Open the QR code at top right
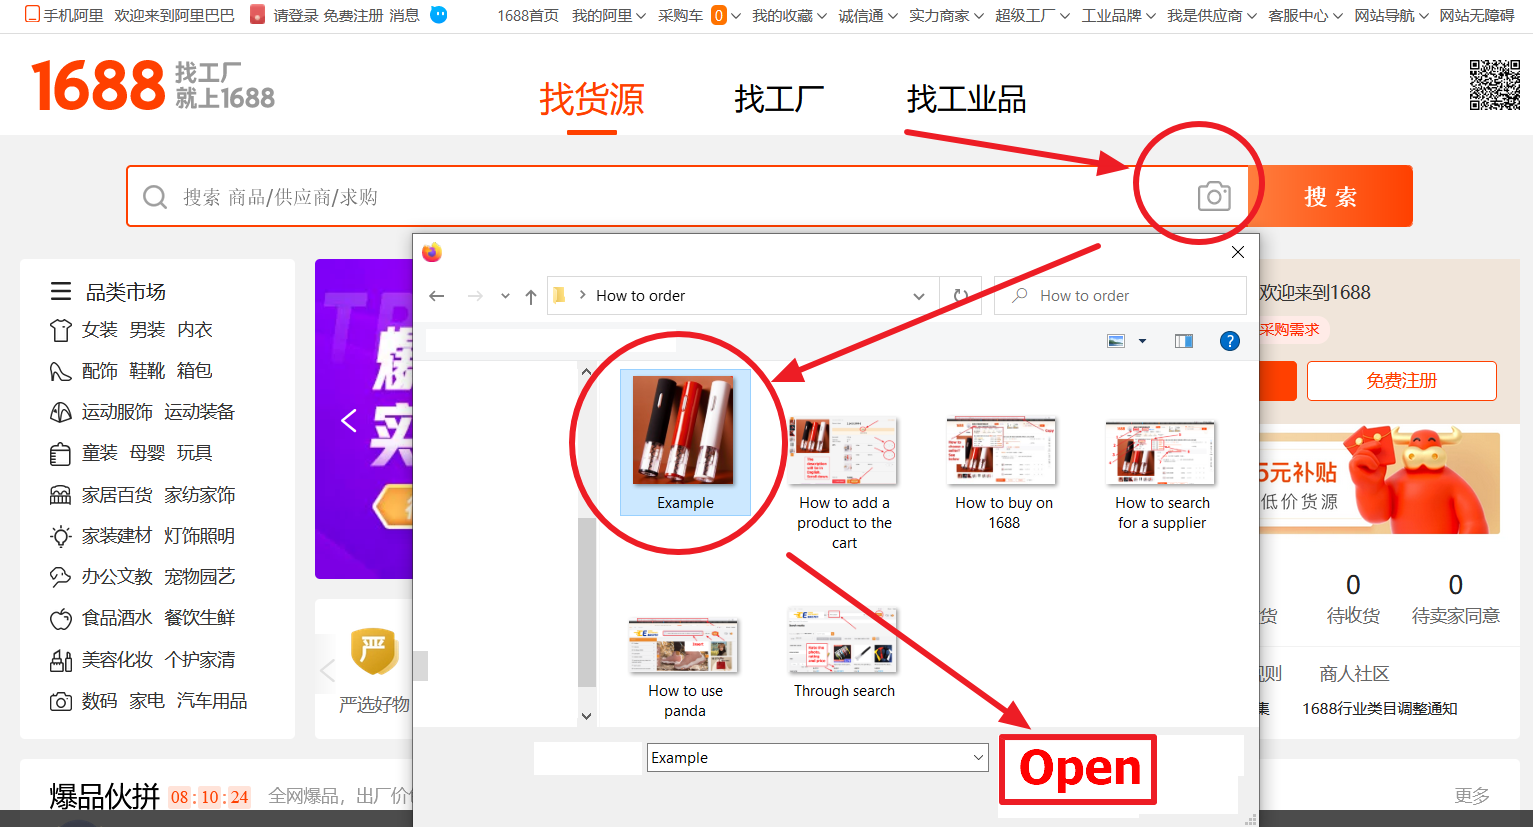 tap(1494, 85)
